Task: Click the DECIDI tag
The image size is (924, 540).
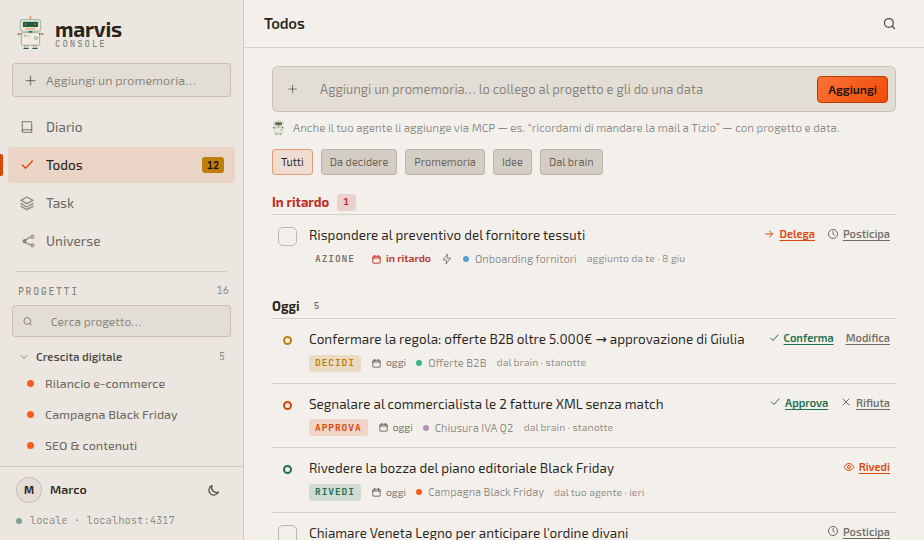Action: point(334,363)
